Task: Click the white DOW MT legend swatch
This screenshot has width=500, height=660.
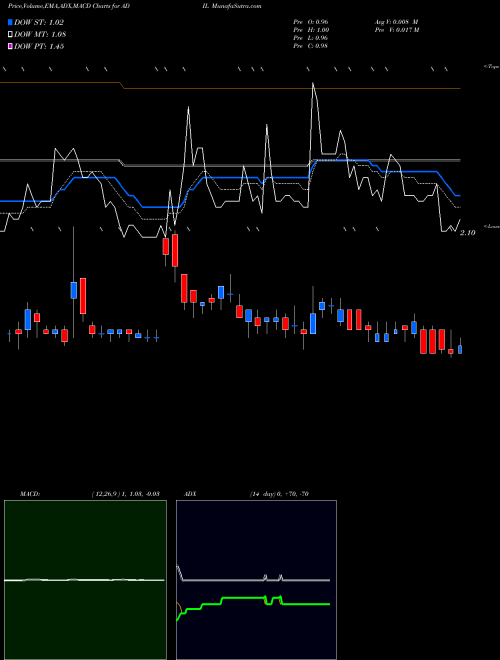Action: [10, 34]
